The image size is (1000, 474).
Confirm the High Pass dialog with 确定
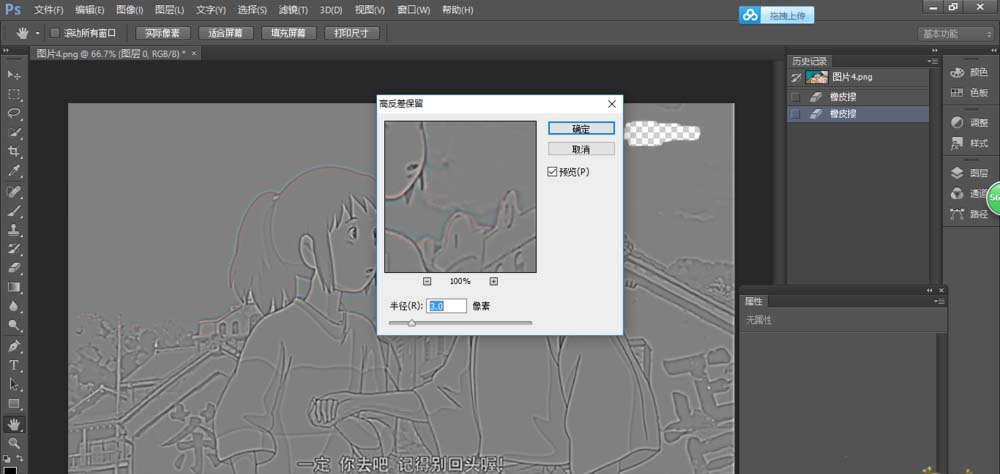[x=580, y=129]
